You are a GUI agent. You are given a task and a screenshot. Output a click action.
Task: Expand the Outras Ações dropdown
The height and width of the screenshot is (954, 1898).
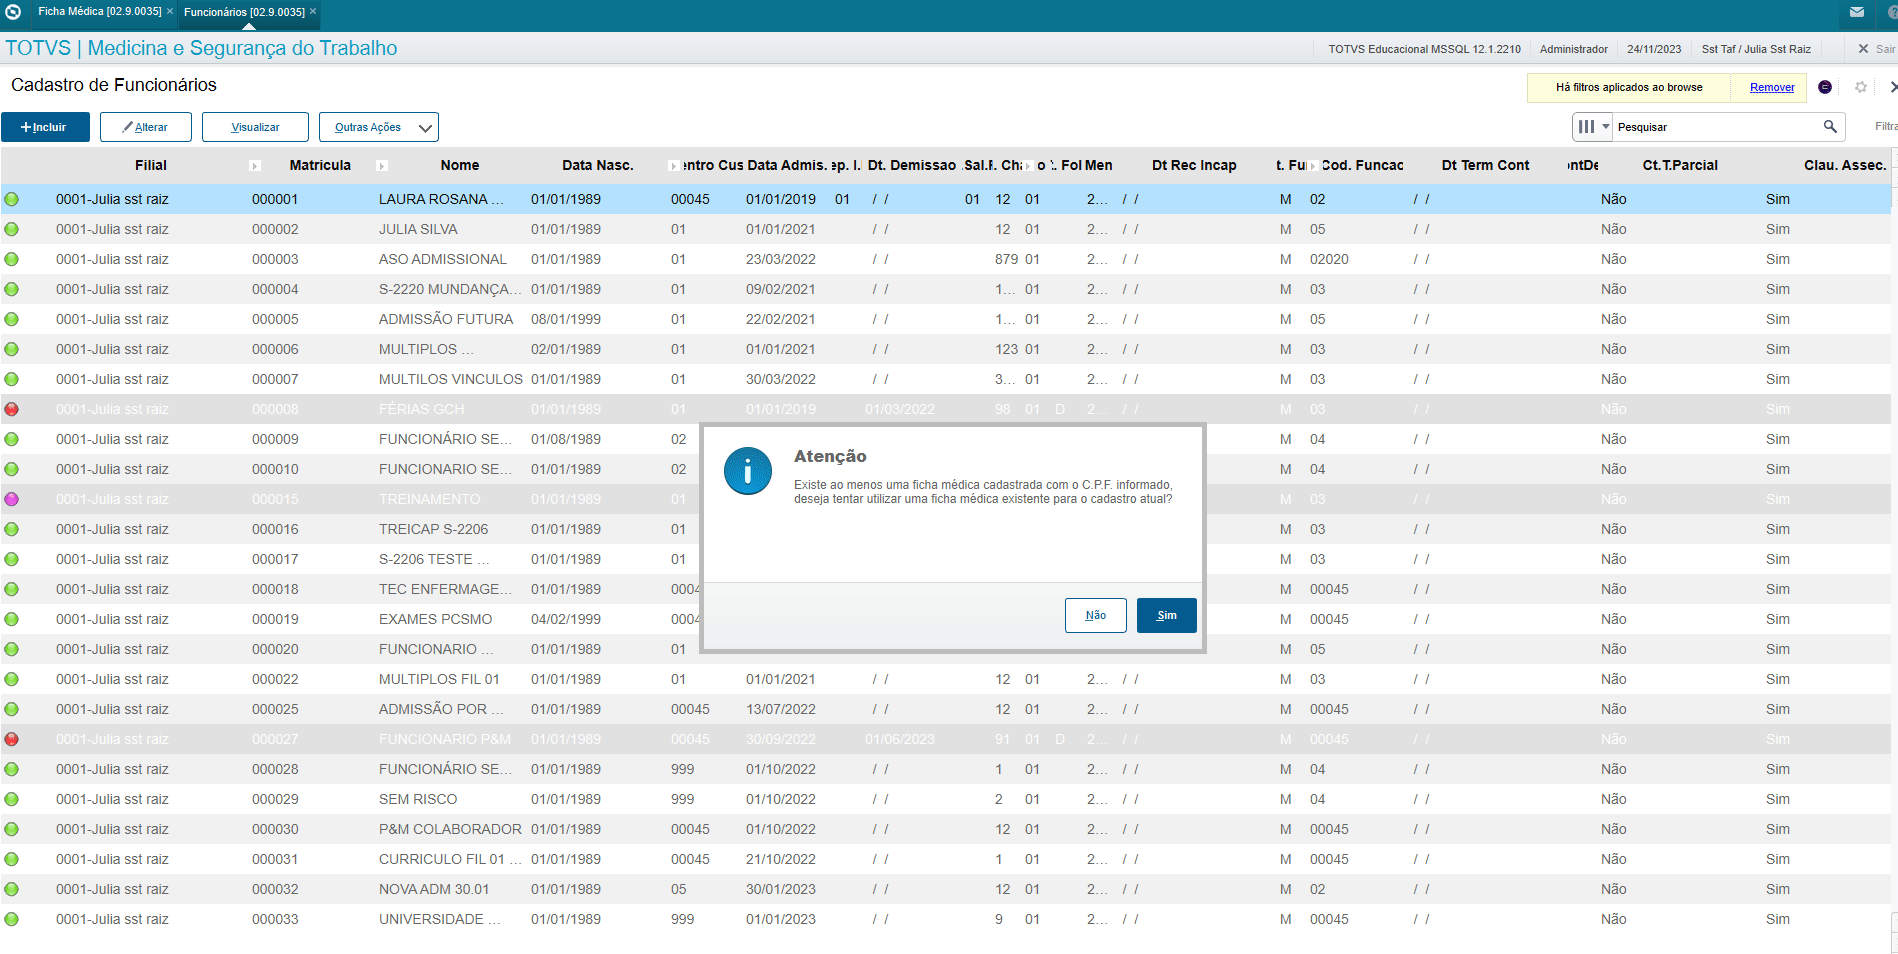point(379,127)
